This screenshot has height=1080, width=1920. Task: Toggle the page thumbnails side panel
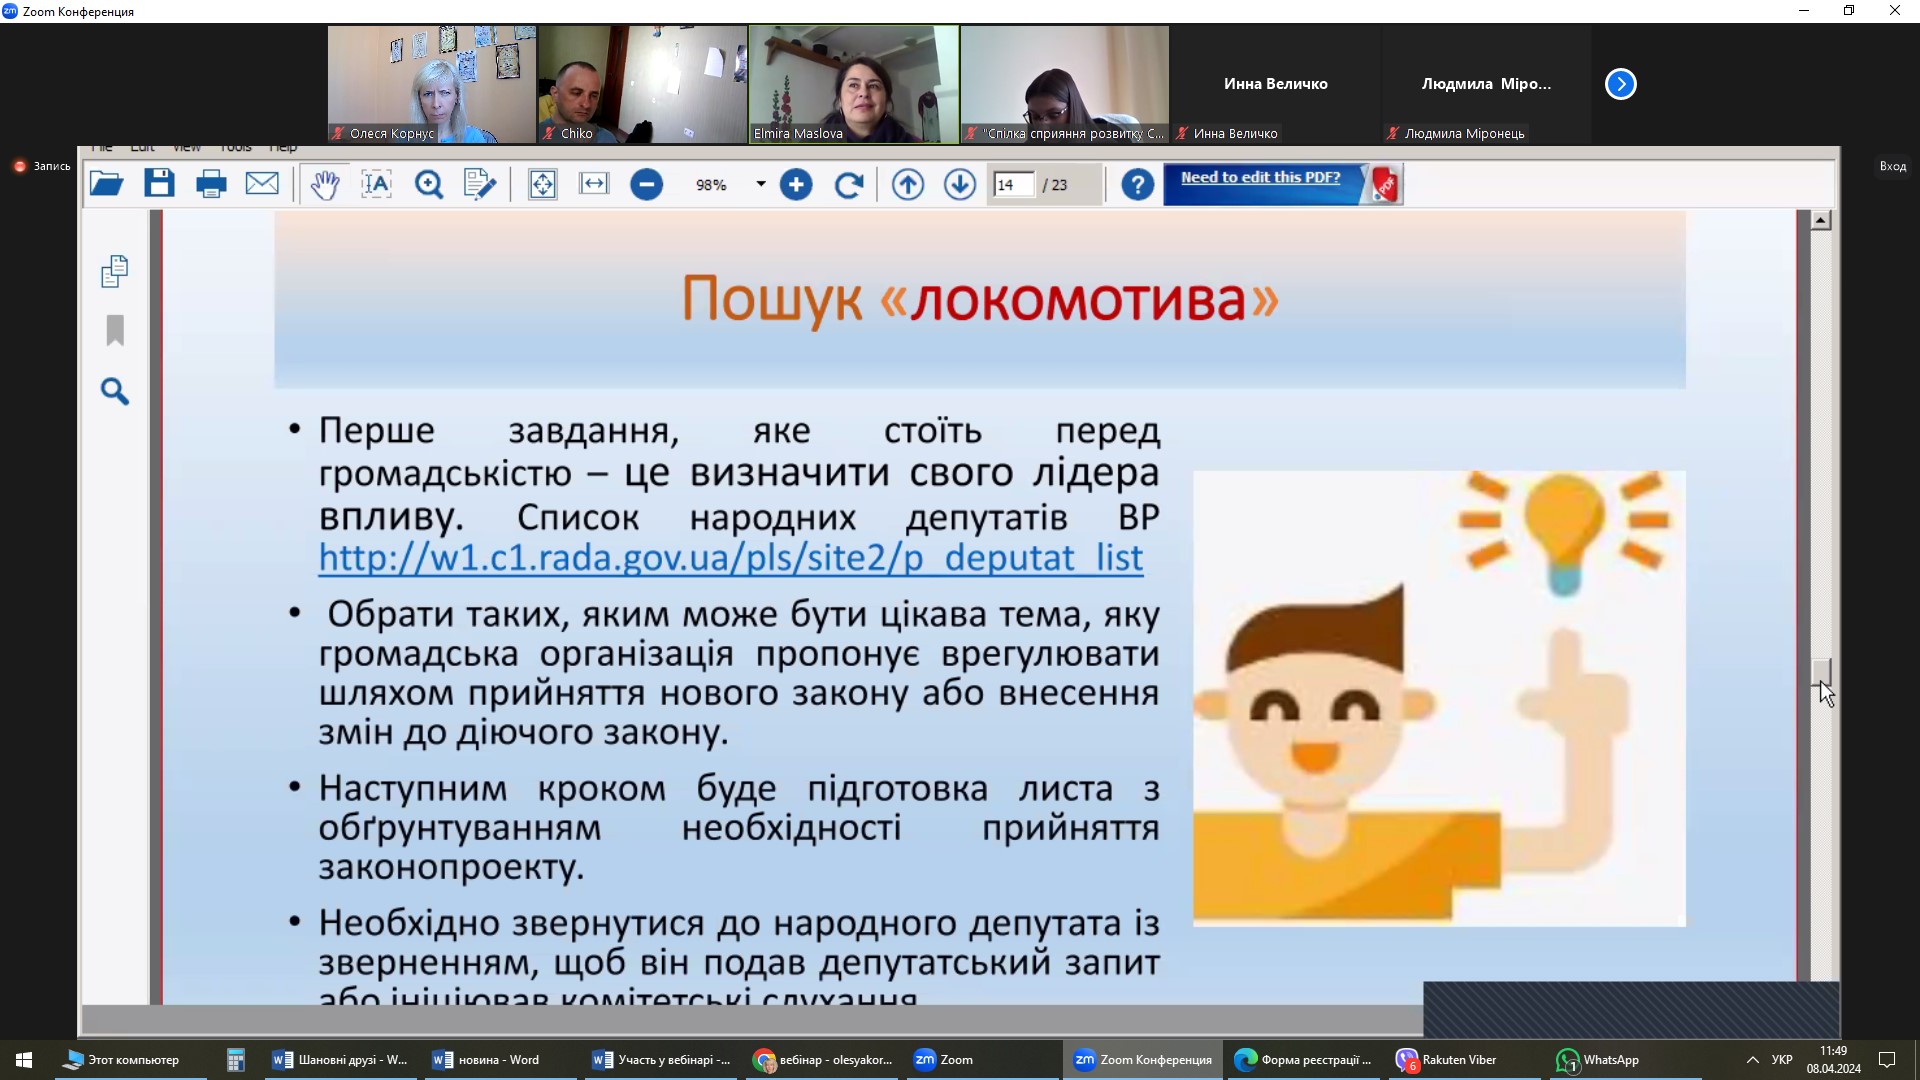pos(115,271)
